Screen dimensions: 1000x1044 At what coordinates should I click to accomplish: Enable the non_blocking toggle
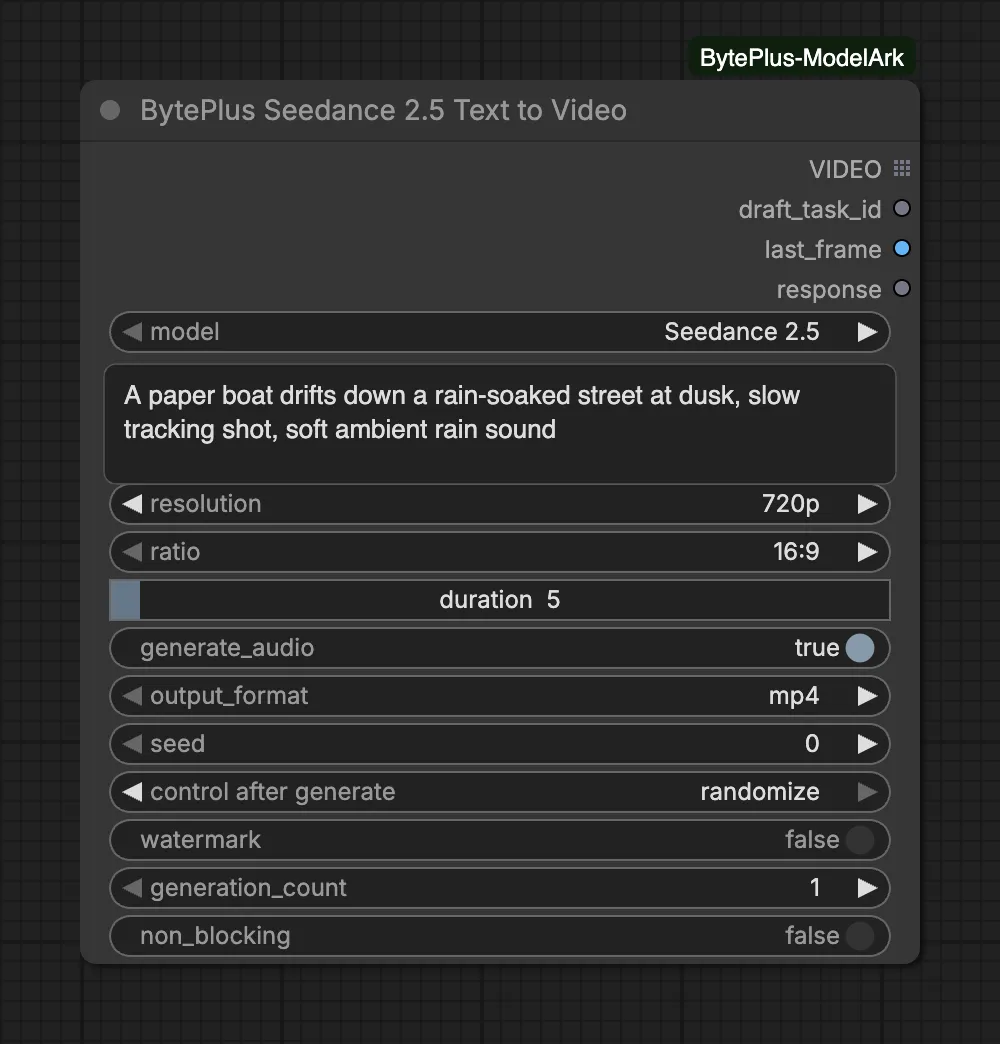click(x=860, y=935)
